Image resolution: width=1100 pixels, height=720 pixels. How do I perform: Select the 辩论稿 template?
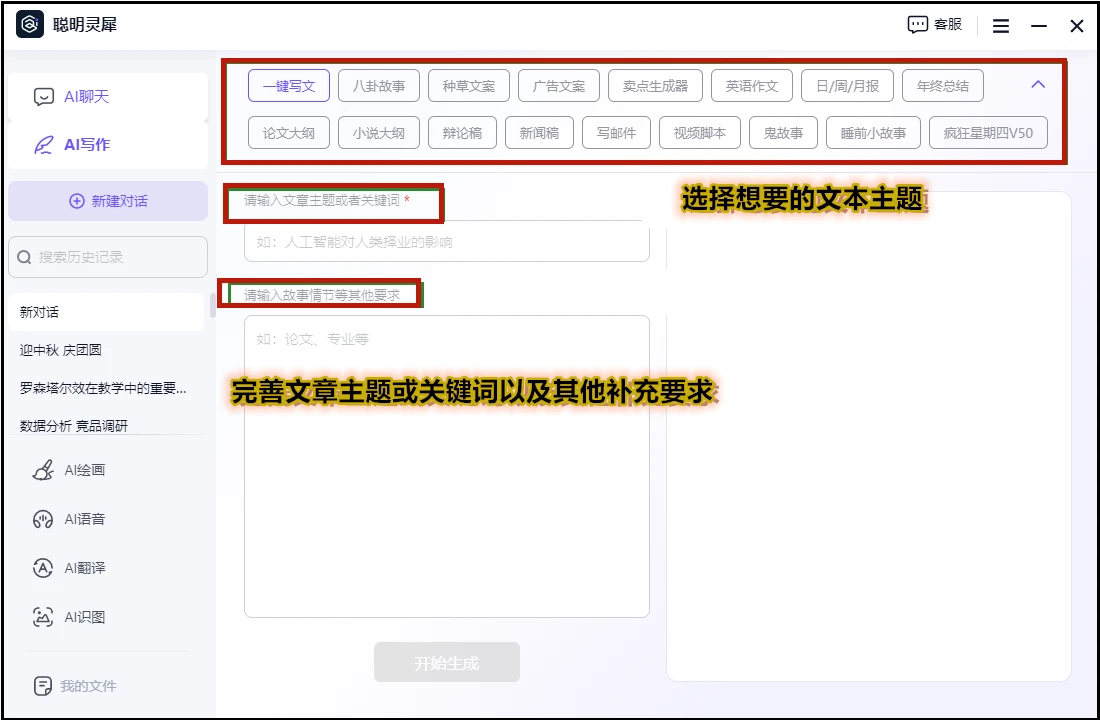click(462, 133)
